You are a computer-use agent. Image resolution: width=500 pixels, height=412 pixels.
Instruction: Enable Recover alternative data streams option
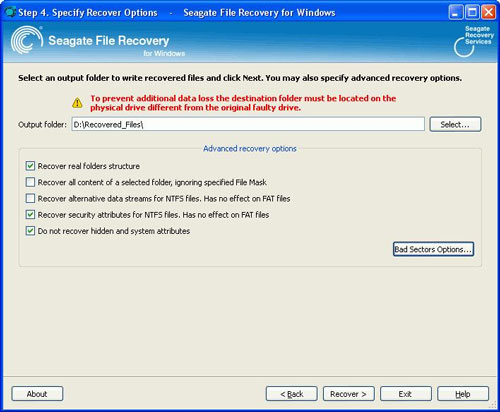click(x=30, y=198)
